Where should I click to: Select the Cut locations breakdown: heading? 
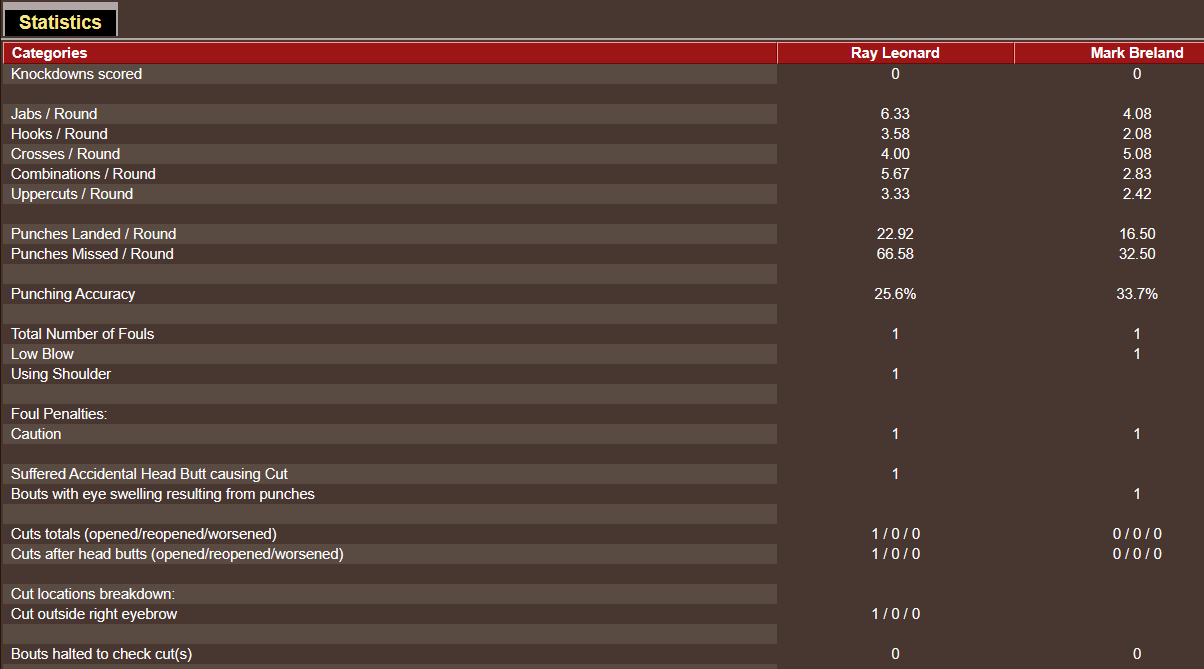tap(93, 594)
